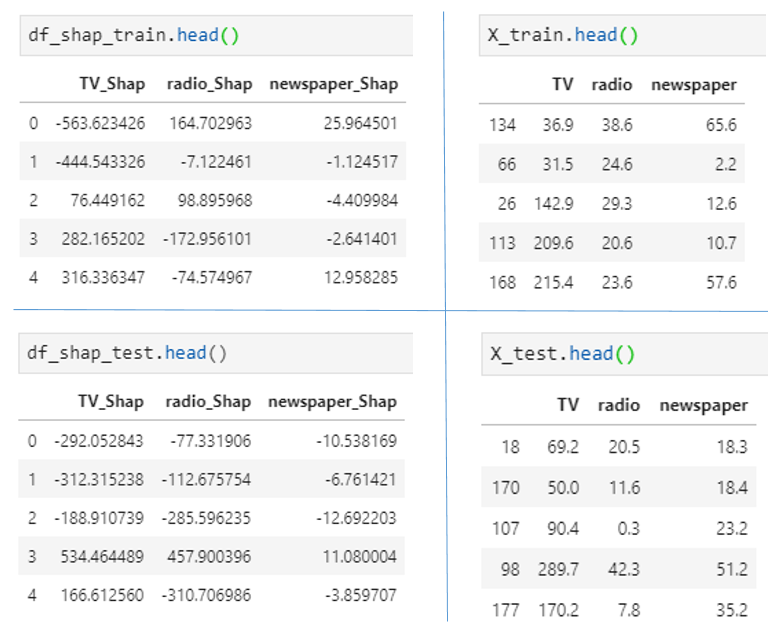Select TV value 215.4 in X_train table

pyautogui.click(x=555, y=283)
